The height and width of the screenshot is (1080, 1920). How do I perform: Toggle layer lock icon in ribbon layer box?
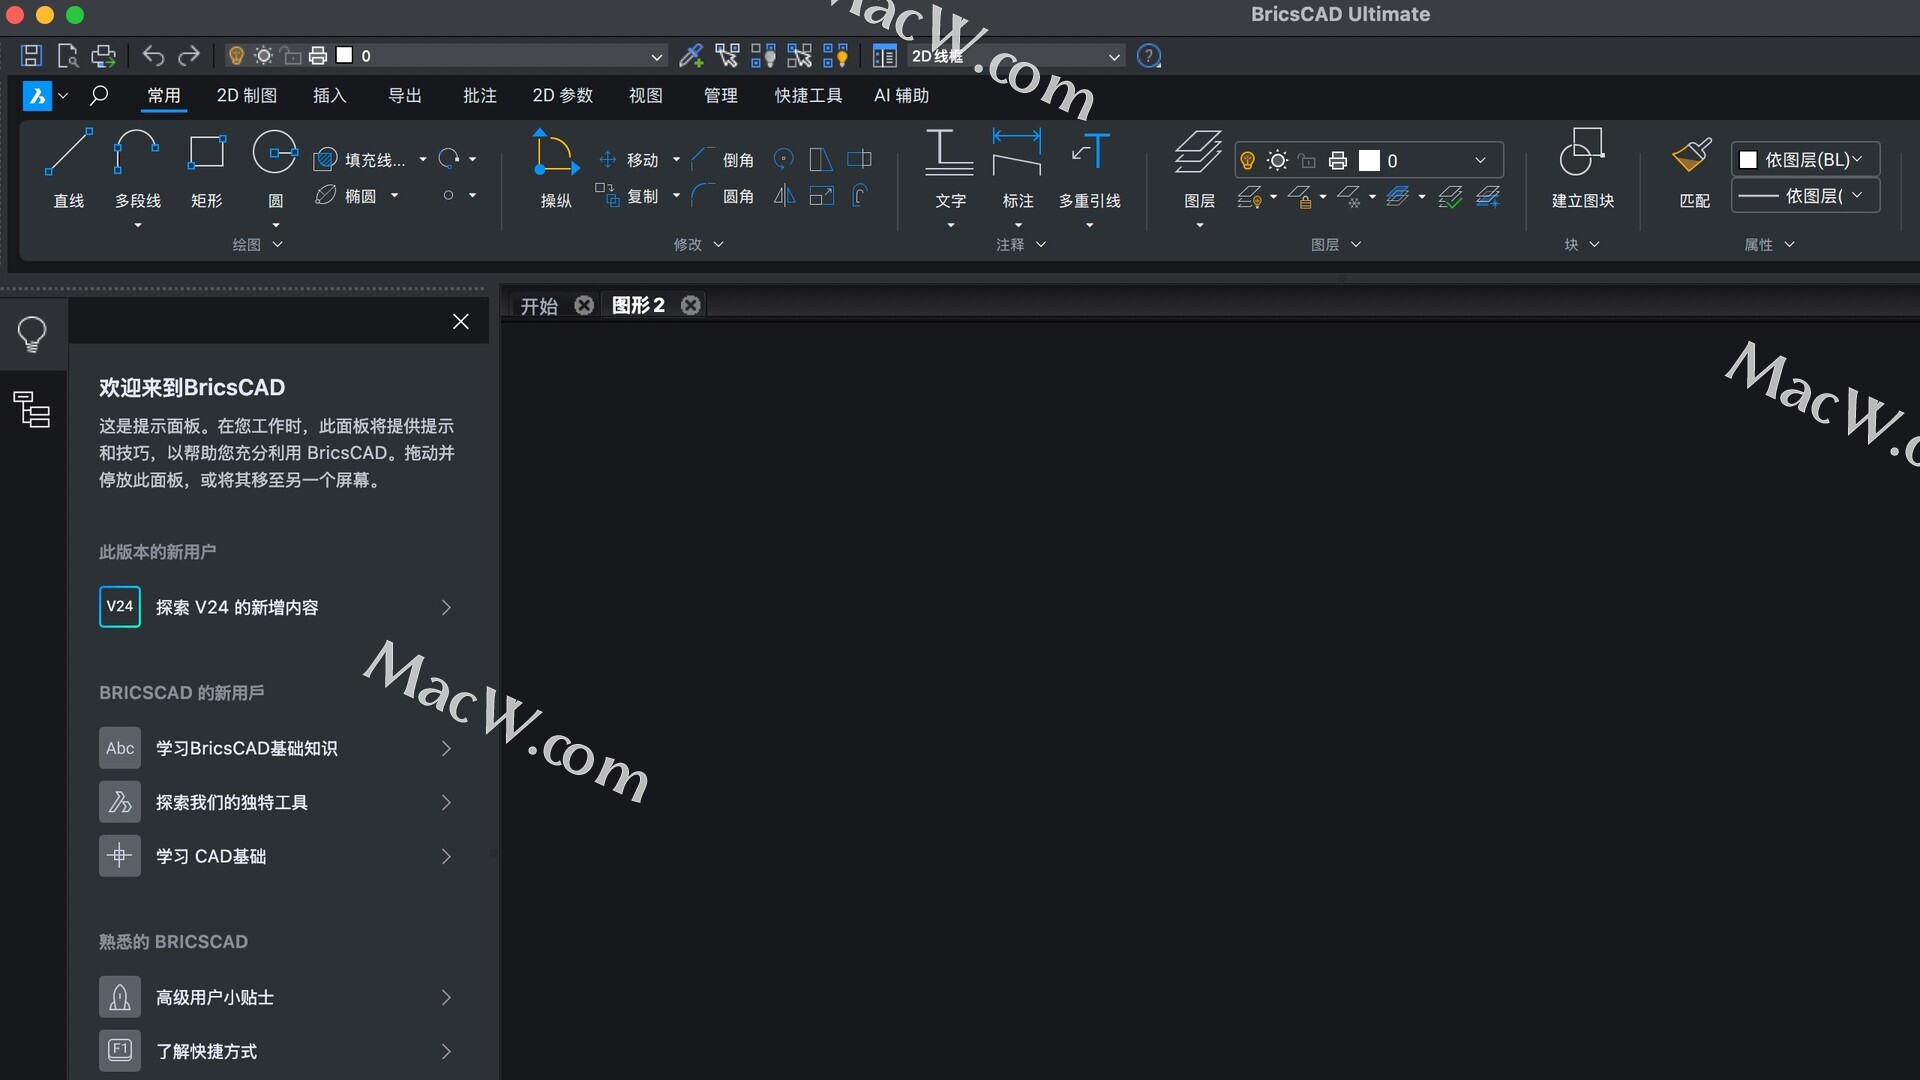point(1307,161)
